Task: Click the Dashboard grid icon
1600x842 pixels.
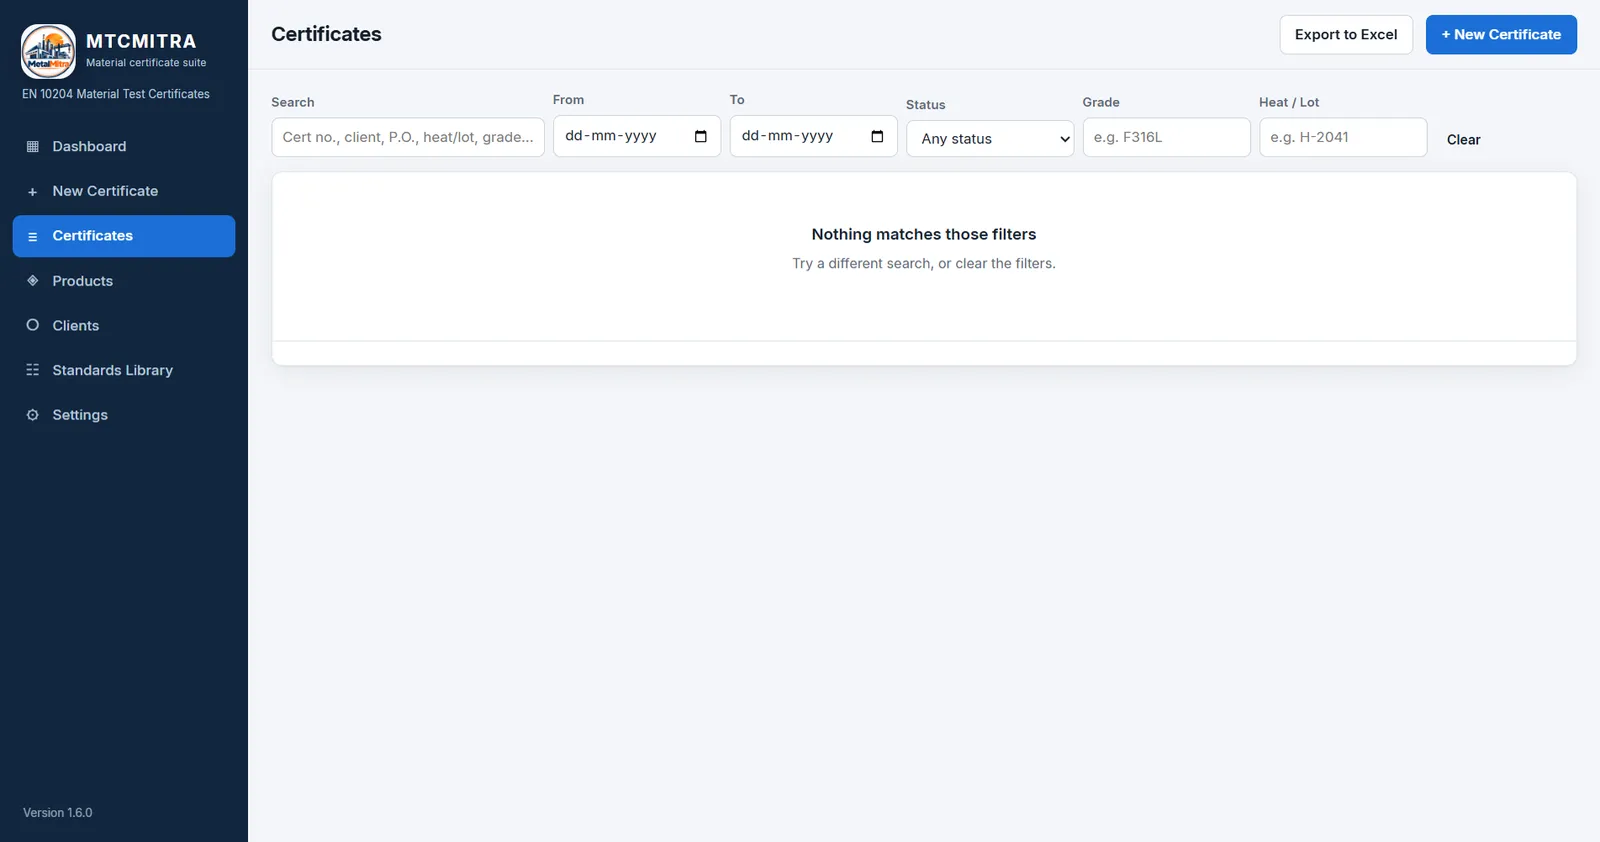Action: (33, 147)
